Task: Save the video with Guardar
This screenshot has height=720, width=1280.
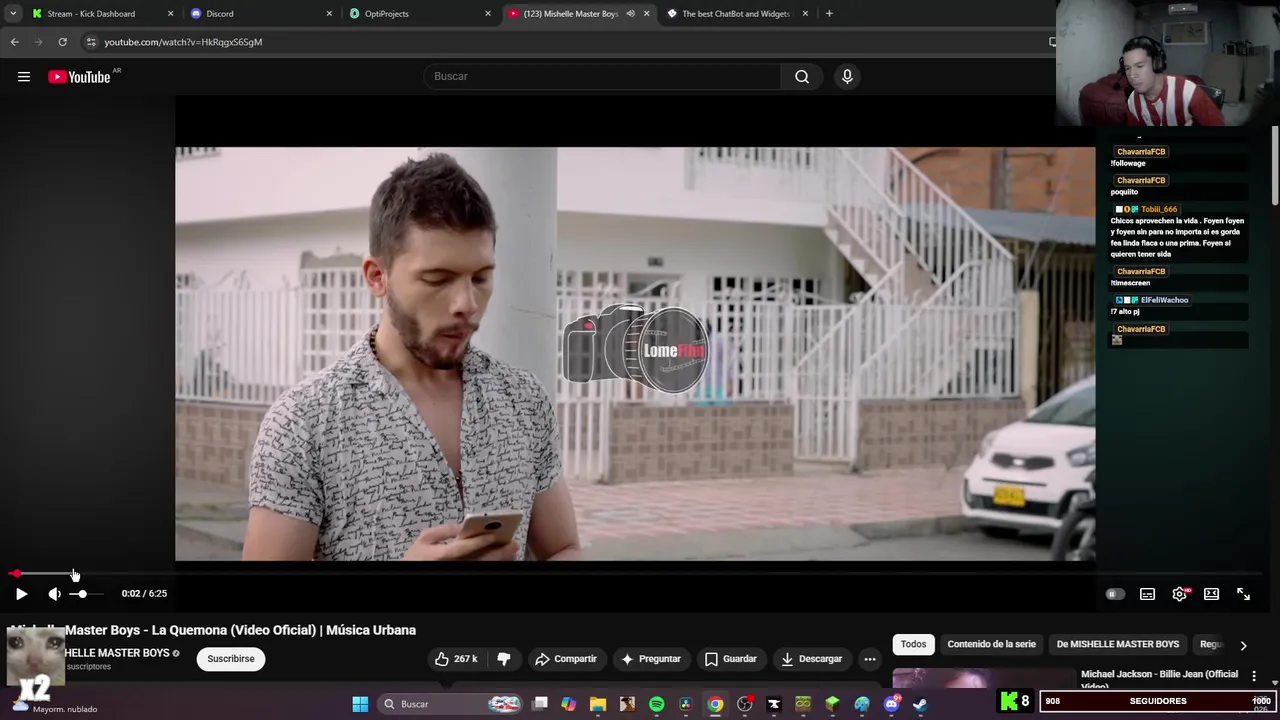Action: (731, 659)
